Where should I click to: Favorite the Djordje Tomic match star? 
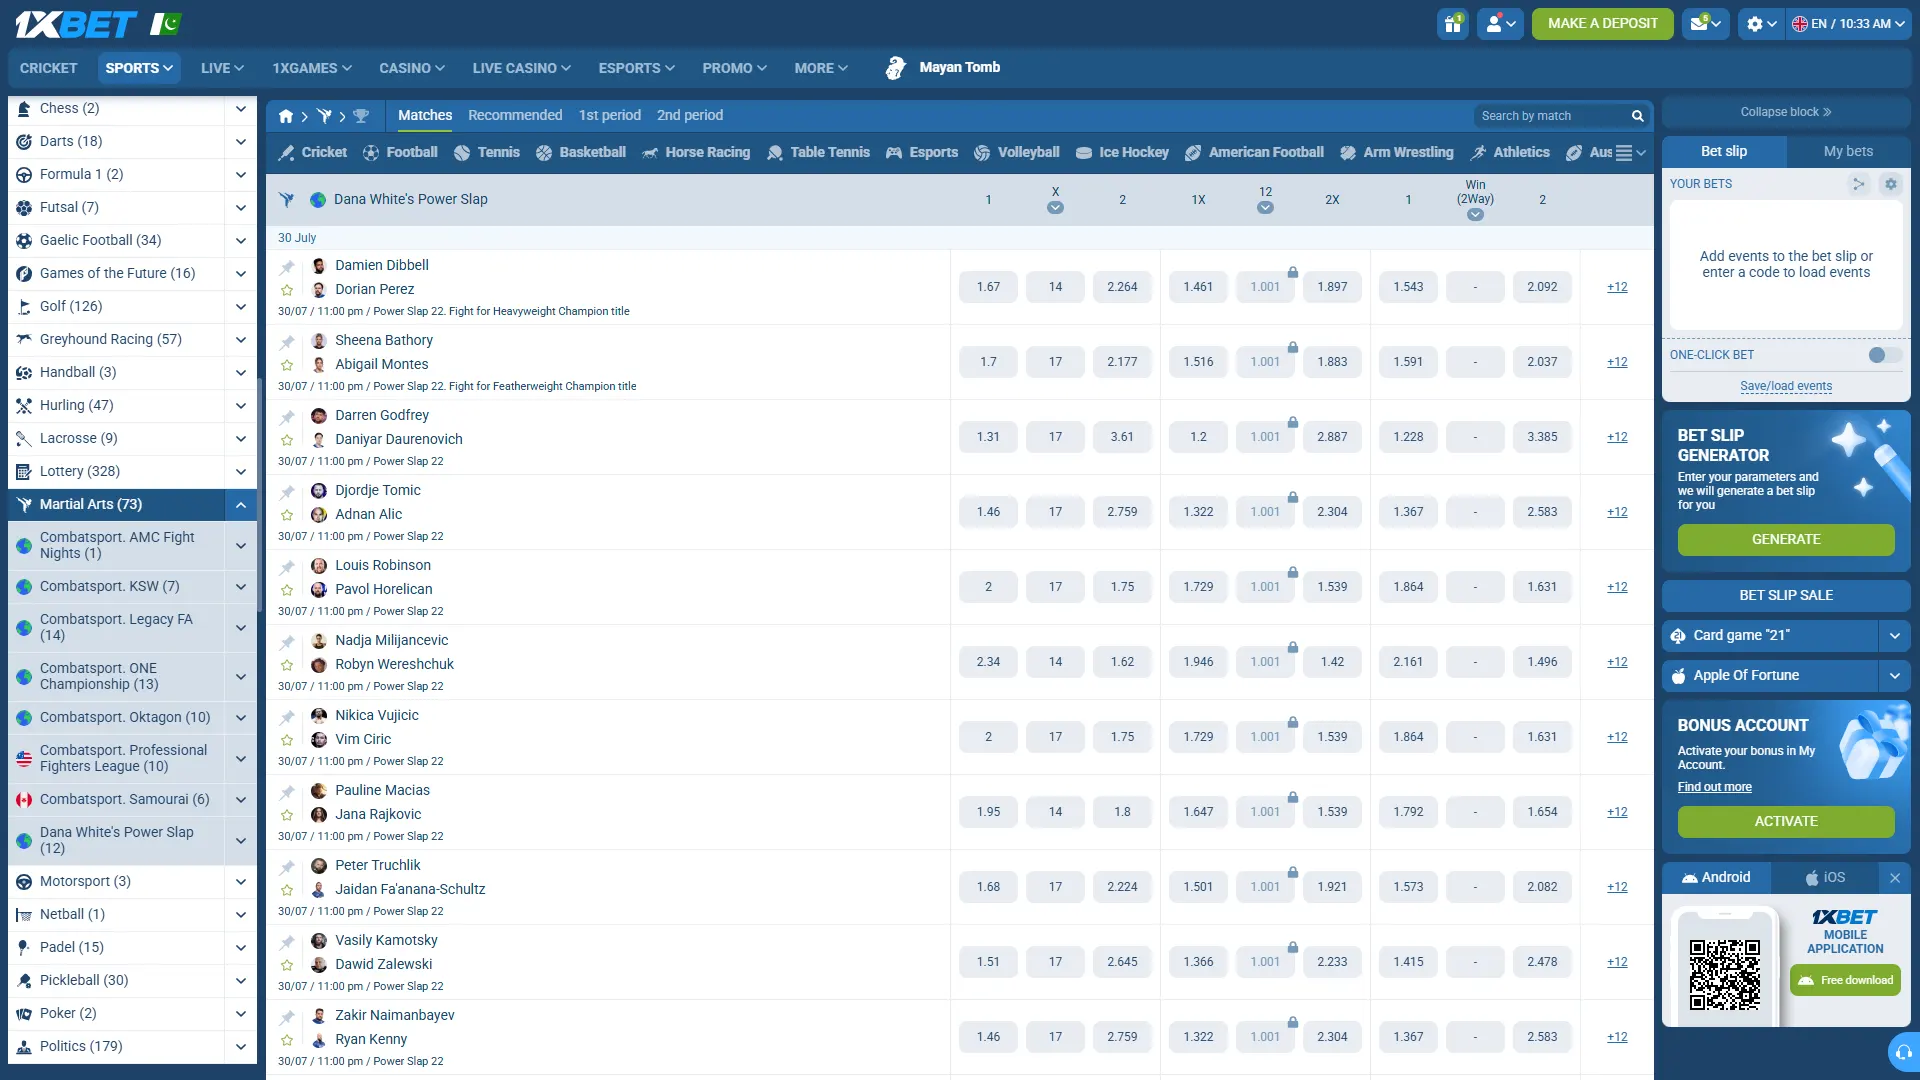(x=287, y=515)
